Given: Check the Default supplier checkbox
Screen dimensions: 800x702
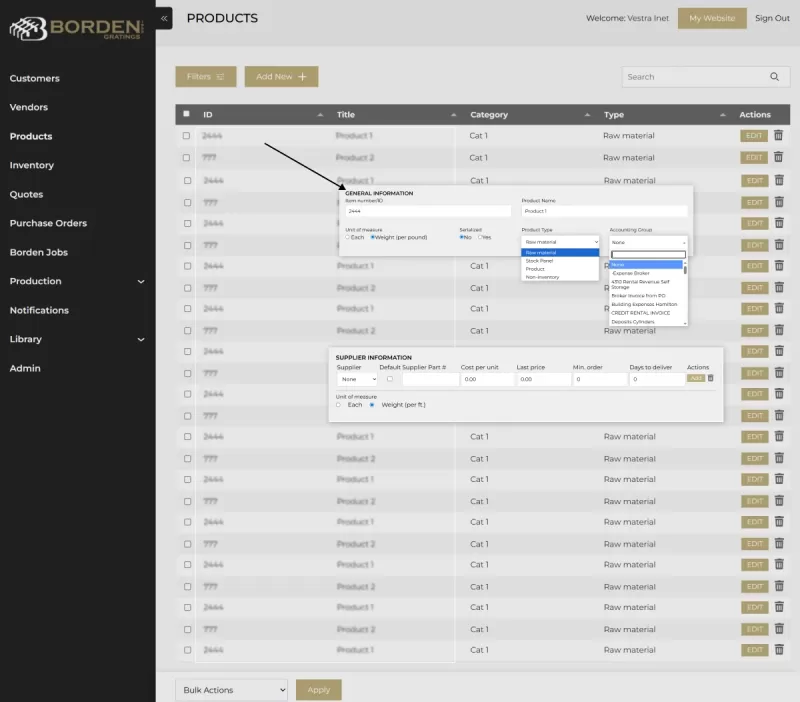Looking at the screenshot, I should click(x=390, y=379).
